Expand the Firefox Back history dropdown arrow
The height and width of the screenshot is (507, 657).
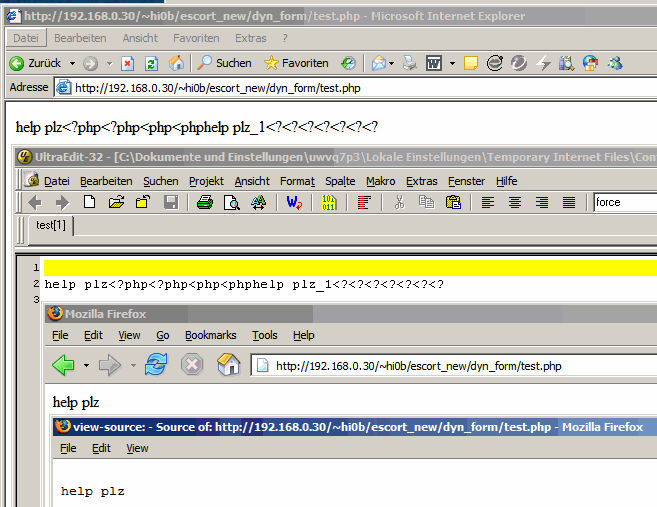pyautogui.click(x=86, y=366)
